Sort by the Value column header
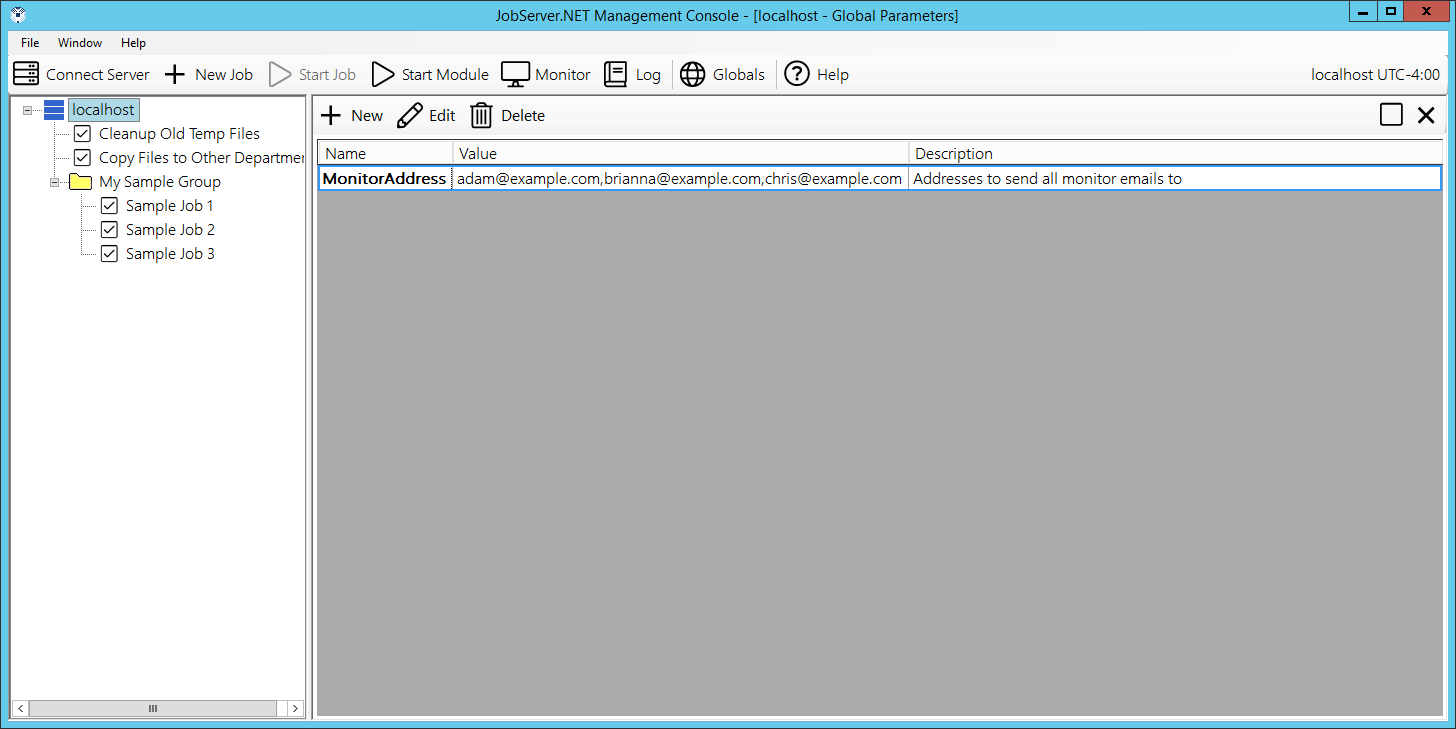 [680, 154]
